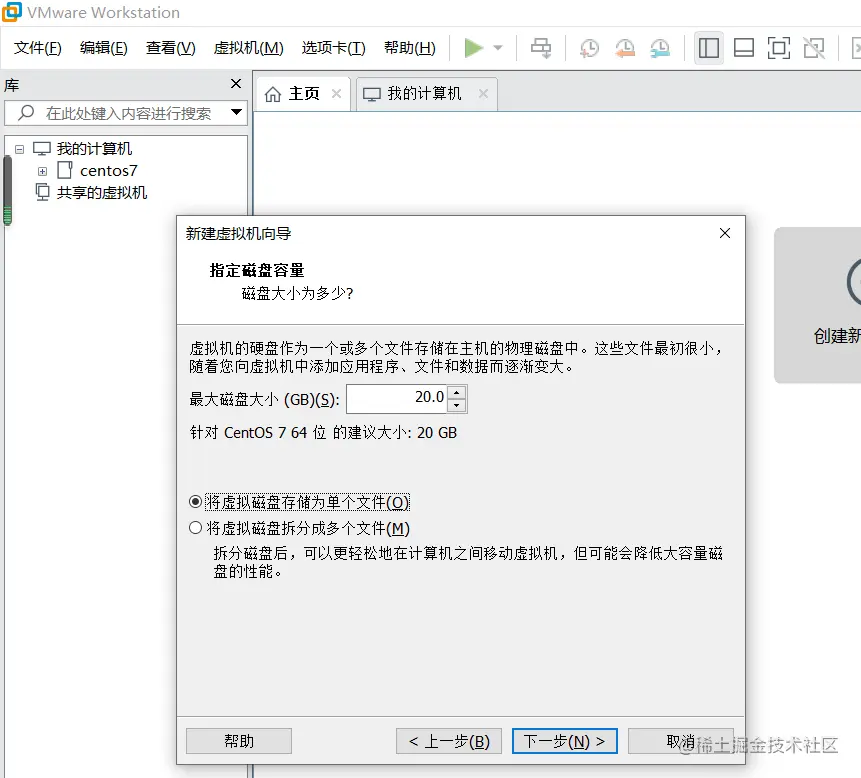Viewport: 861px width, 778px height.
Task: Open the 选项卡(T) menu
Action: tap(333, 48)
